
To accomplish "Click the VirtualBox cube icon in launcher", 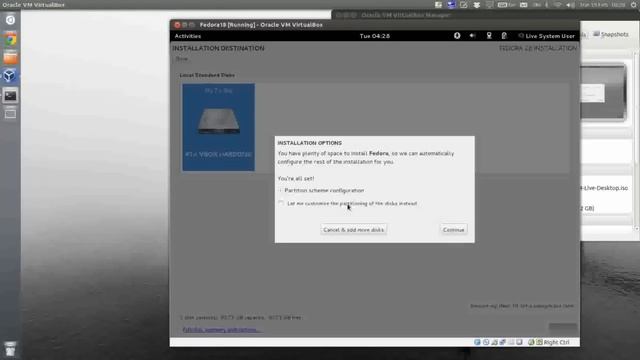I will pos(10,76).
